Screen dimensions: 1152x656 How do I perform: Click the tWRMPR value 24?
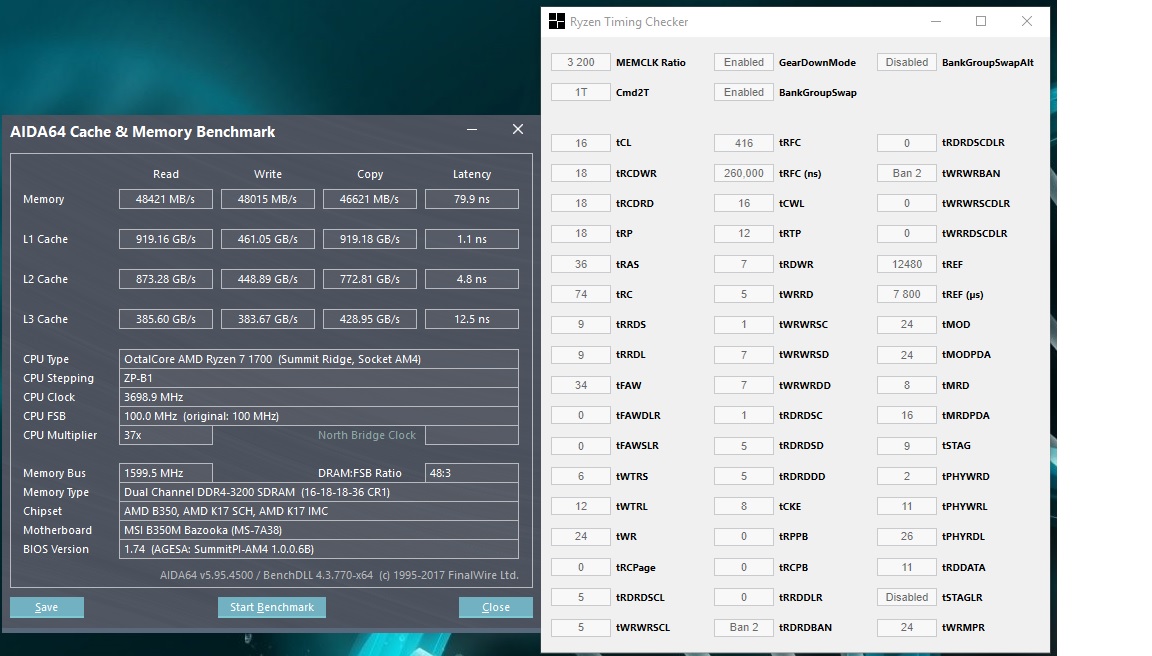click(x=907, y=628)
